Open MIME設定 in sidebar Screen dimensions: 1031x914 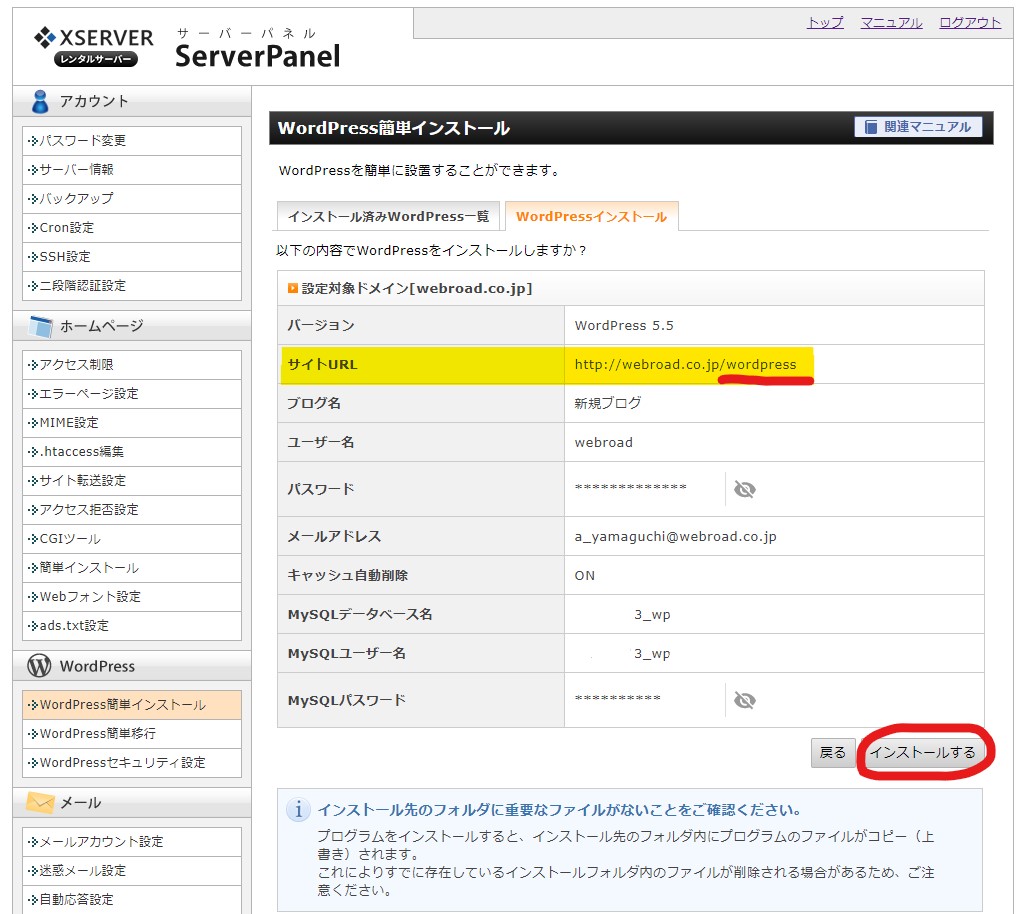pyautogui.click(x=132, y=423)
